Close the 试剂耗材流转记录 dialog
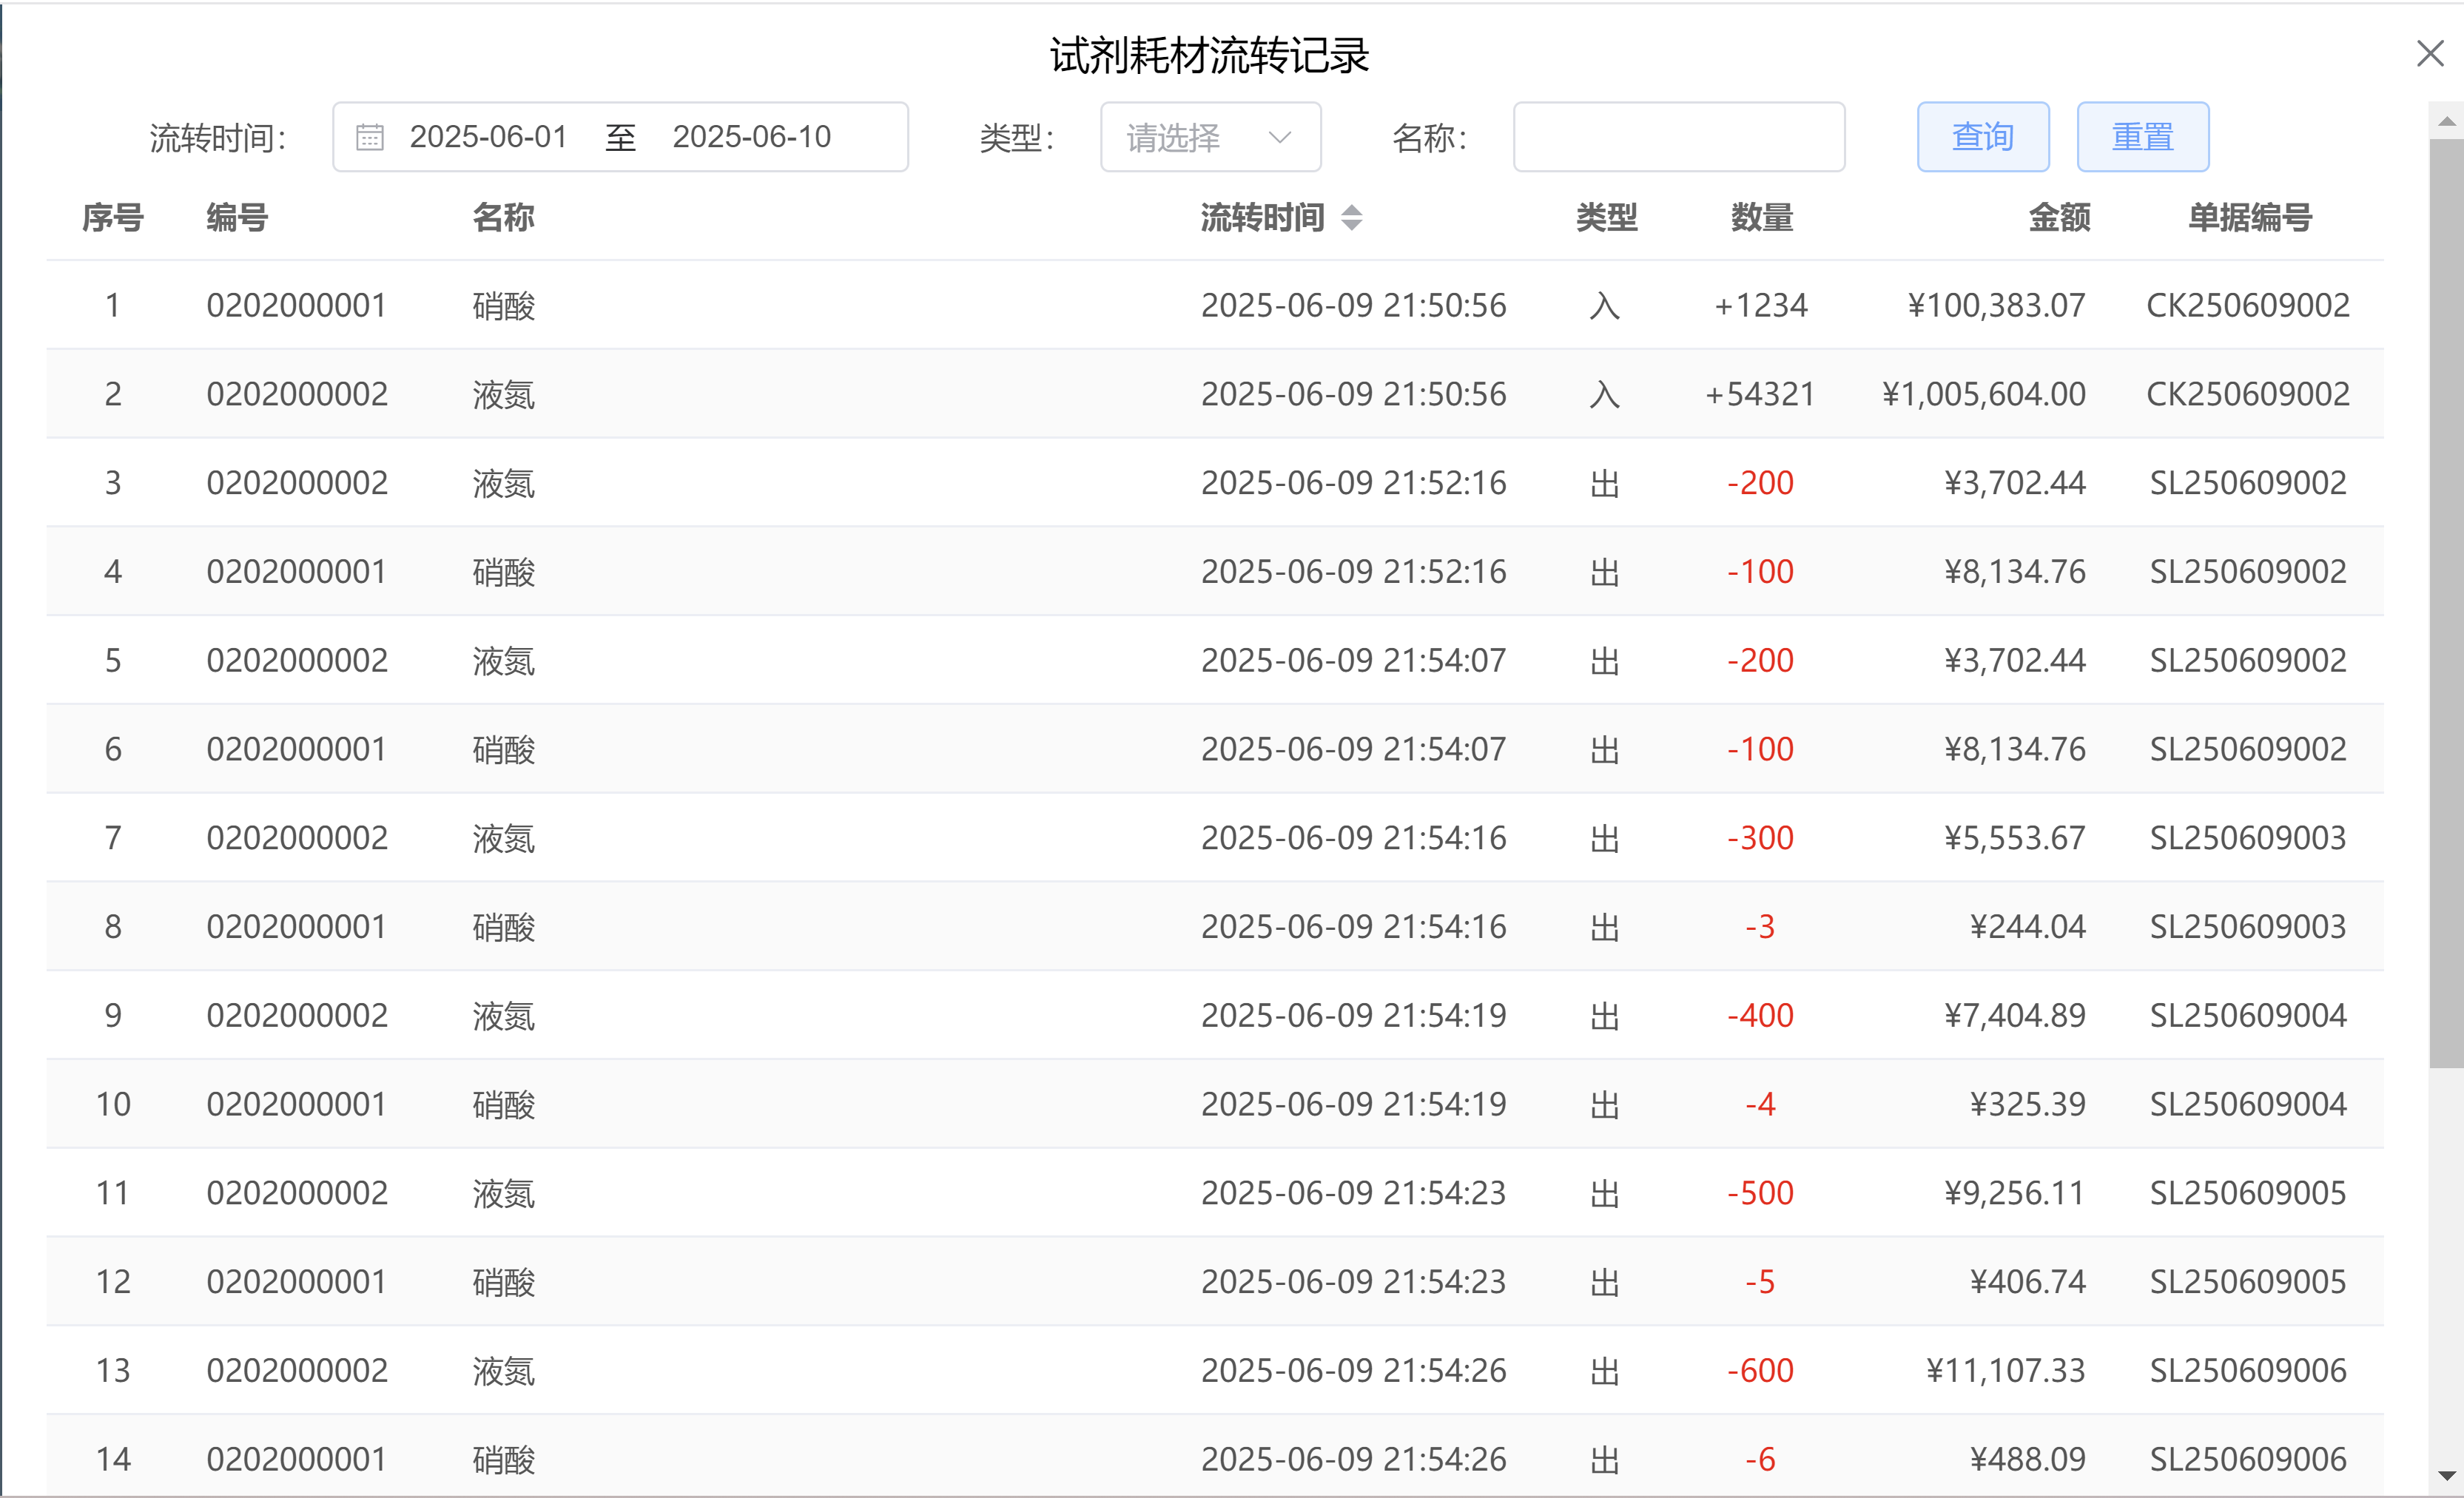2464x1498 pixels. (2429, 54)
